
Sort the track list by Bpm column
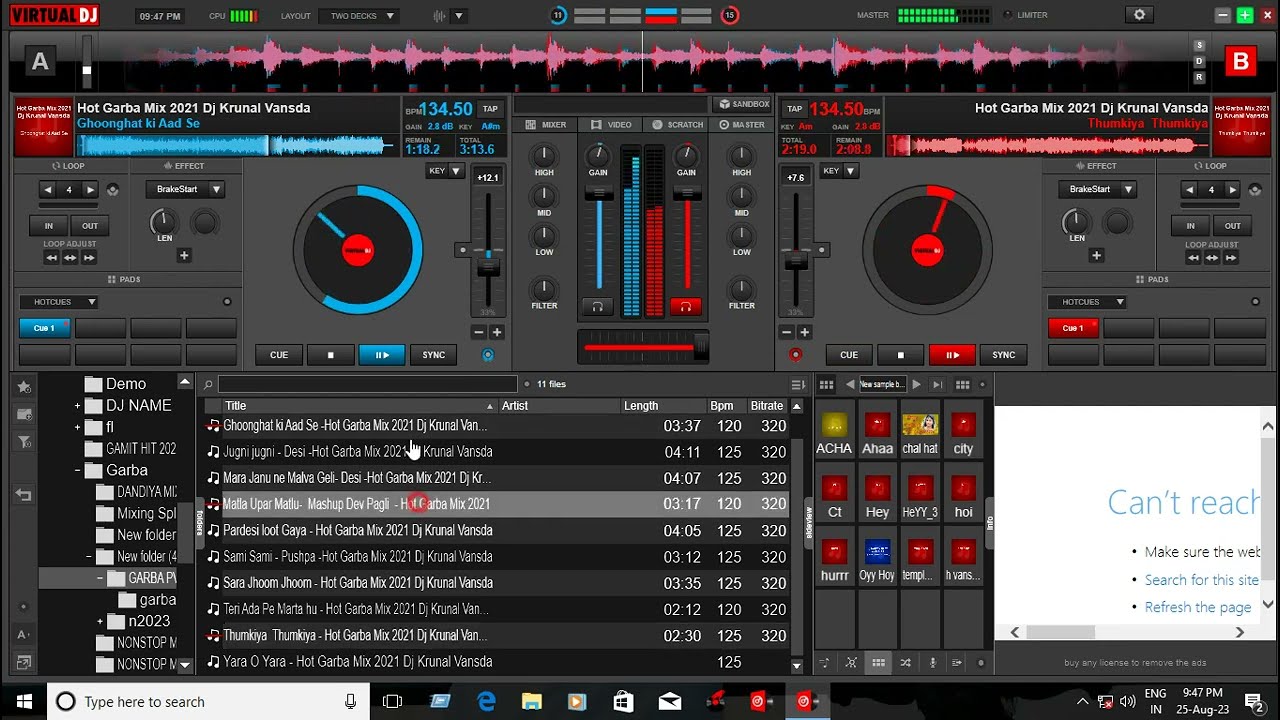point(722,406)
